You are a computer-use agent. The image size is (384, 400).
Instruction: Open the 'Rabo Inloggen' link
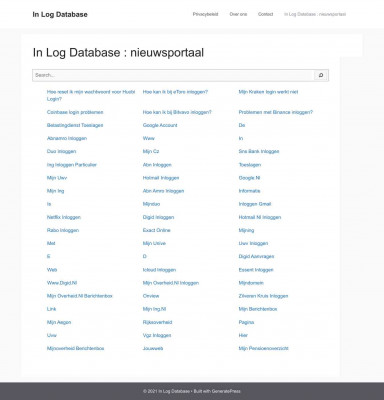click(63, 230)
